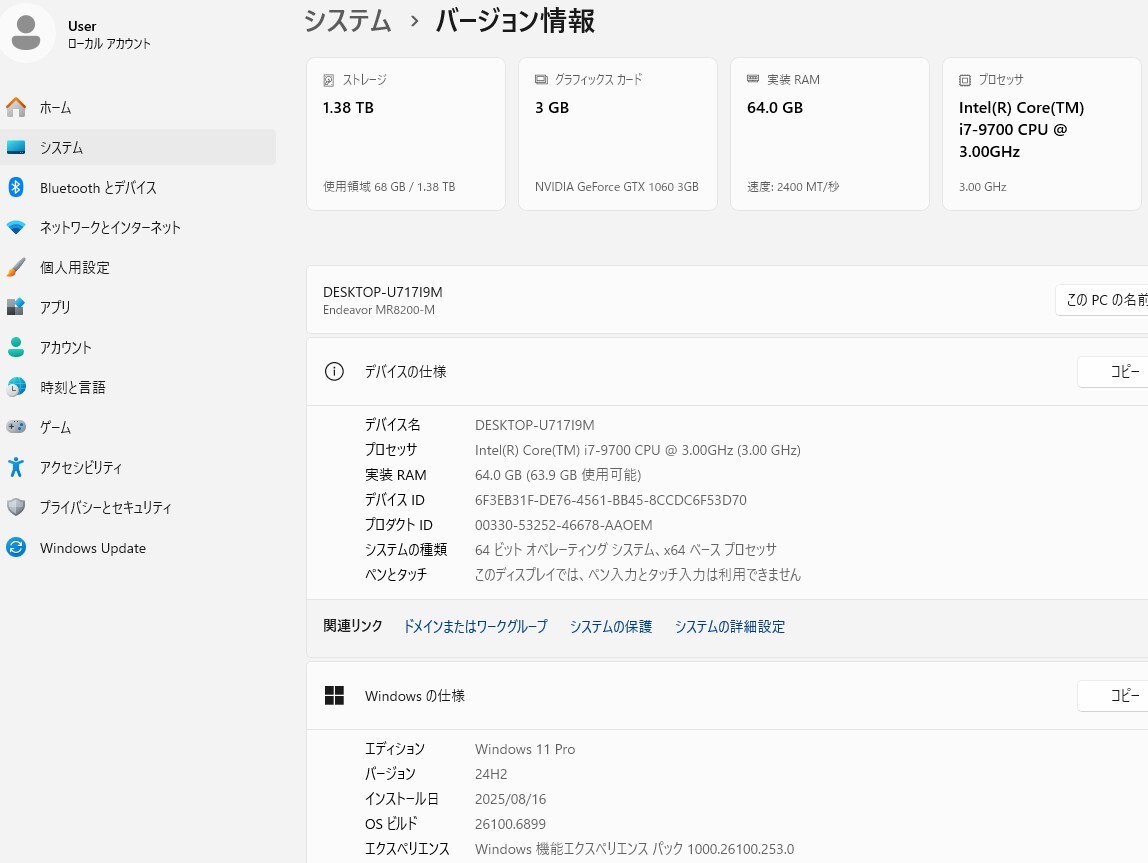Click the Bluetooth icon in sidebar

tap(16, 187)
